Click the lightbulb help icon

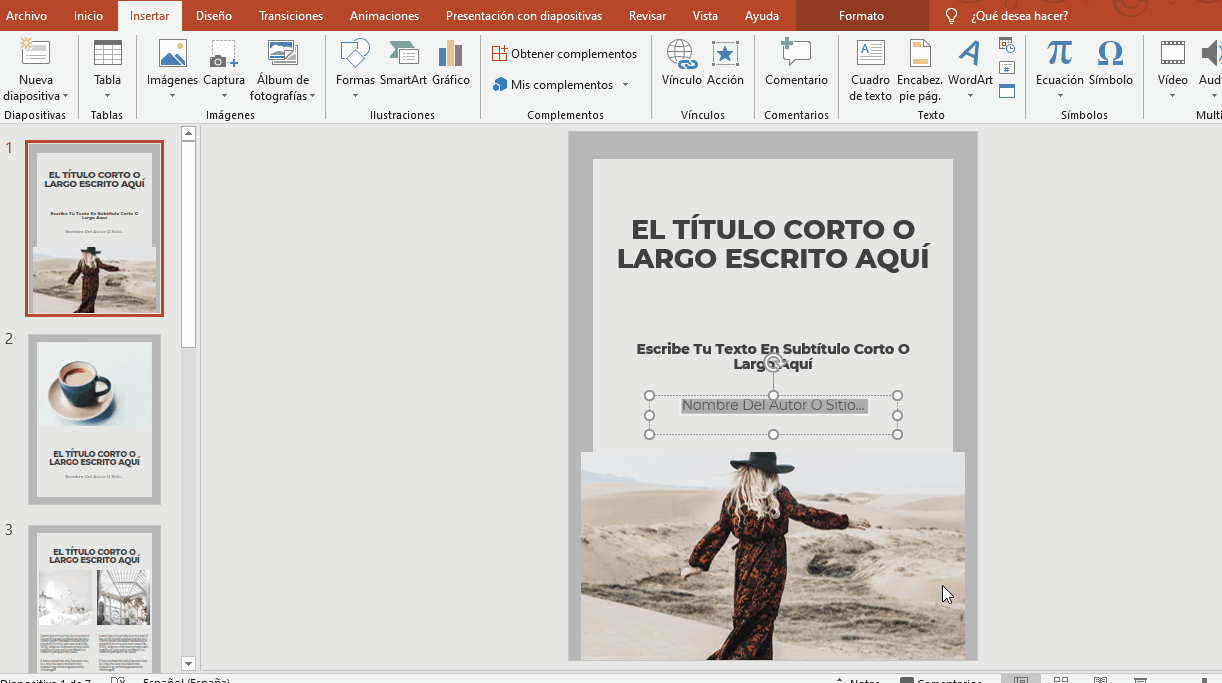(x=951, y=16)
